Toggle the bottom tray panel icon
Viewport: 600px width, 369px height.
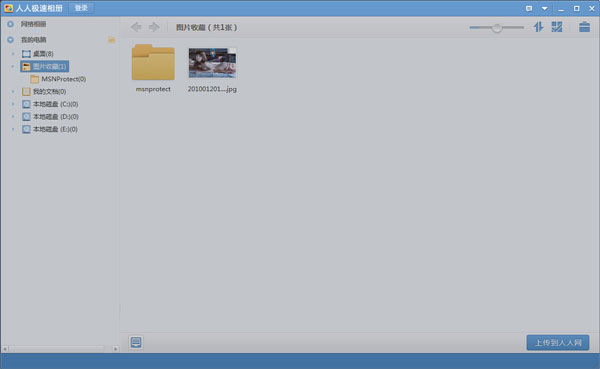click(x=136, y=342)
